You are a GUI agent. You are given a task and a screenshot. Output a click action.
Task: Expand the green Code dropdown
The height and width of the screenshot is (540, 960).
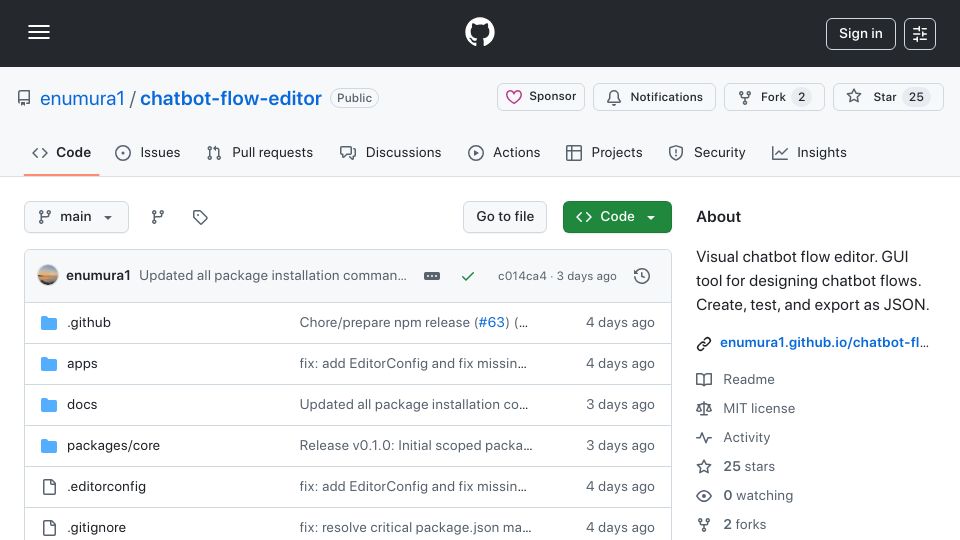(617, 217)
